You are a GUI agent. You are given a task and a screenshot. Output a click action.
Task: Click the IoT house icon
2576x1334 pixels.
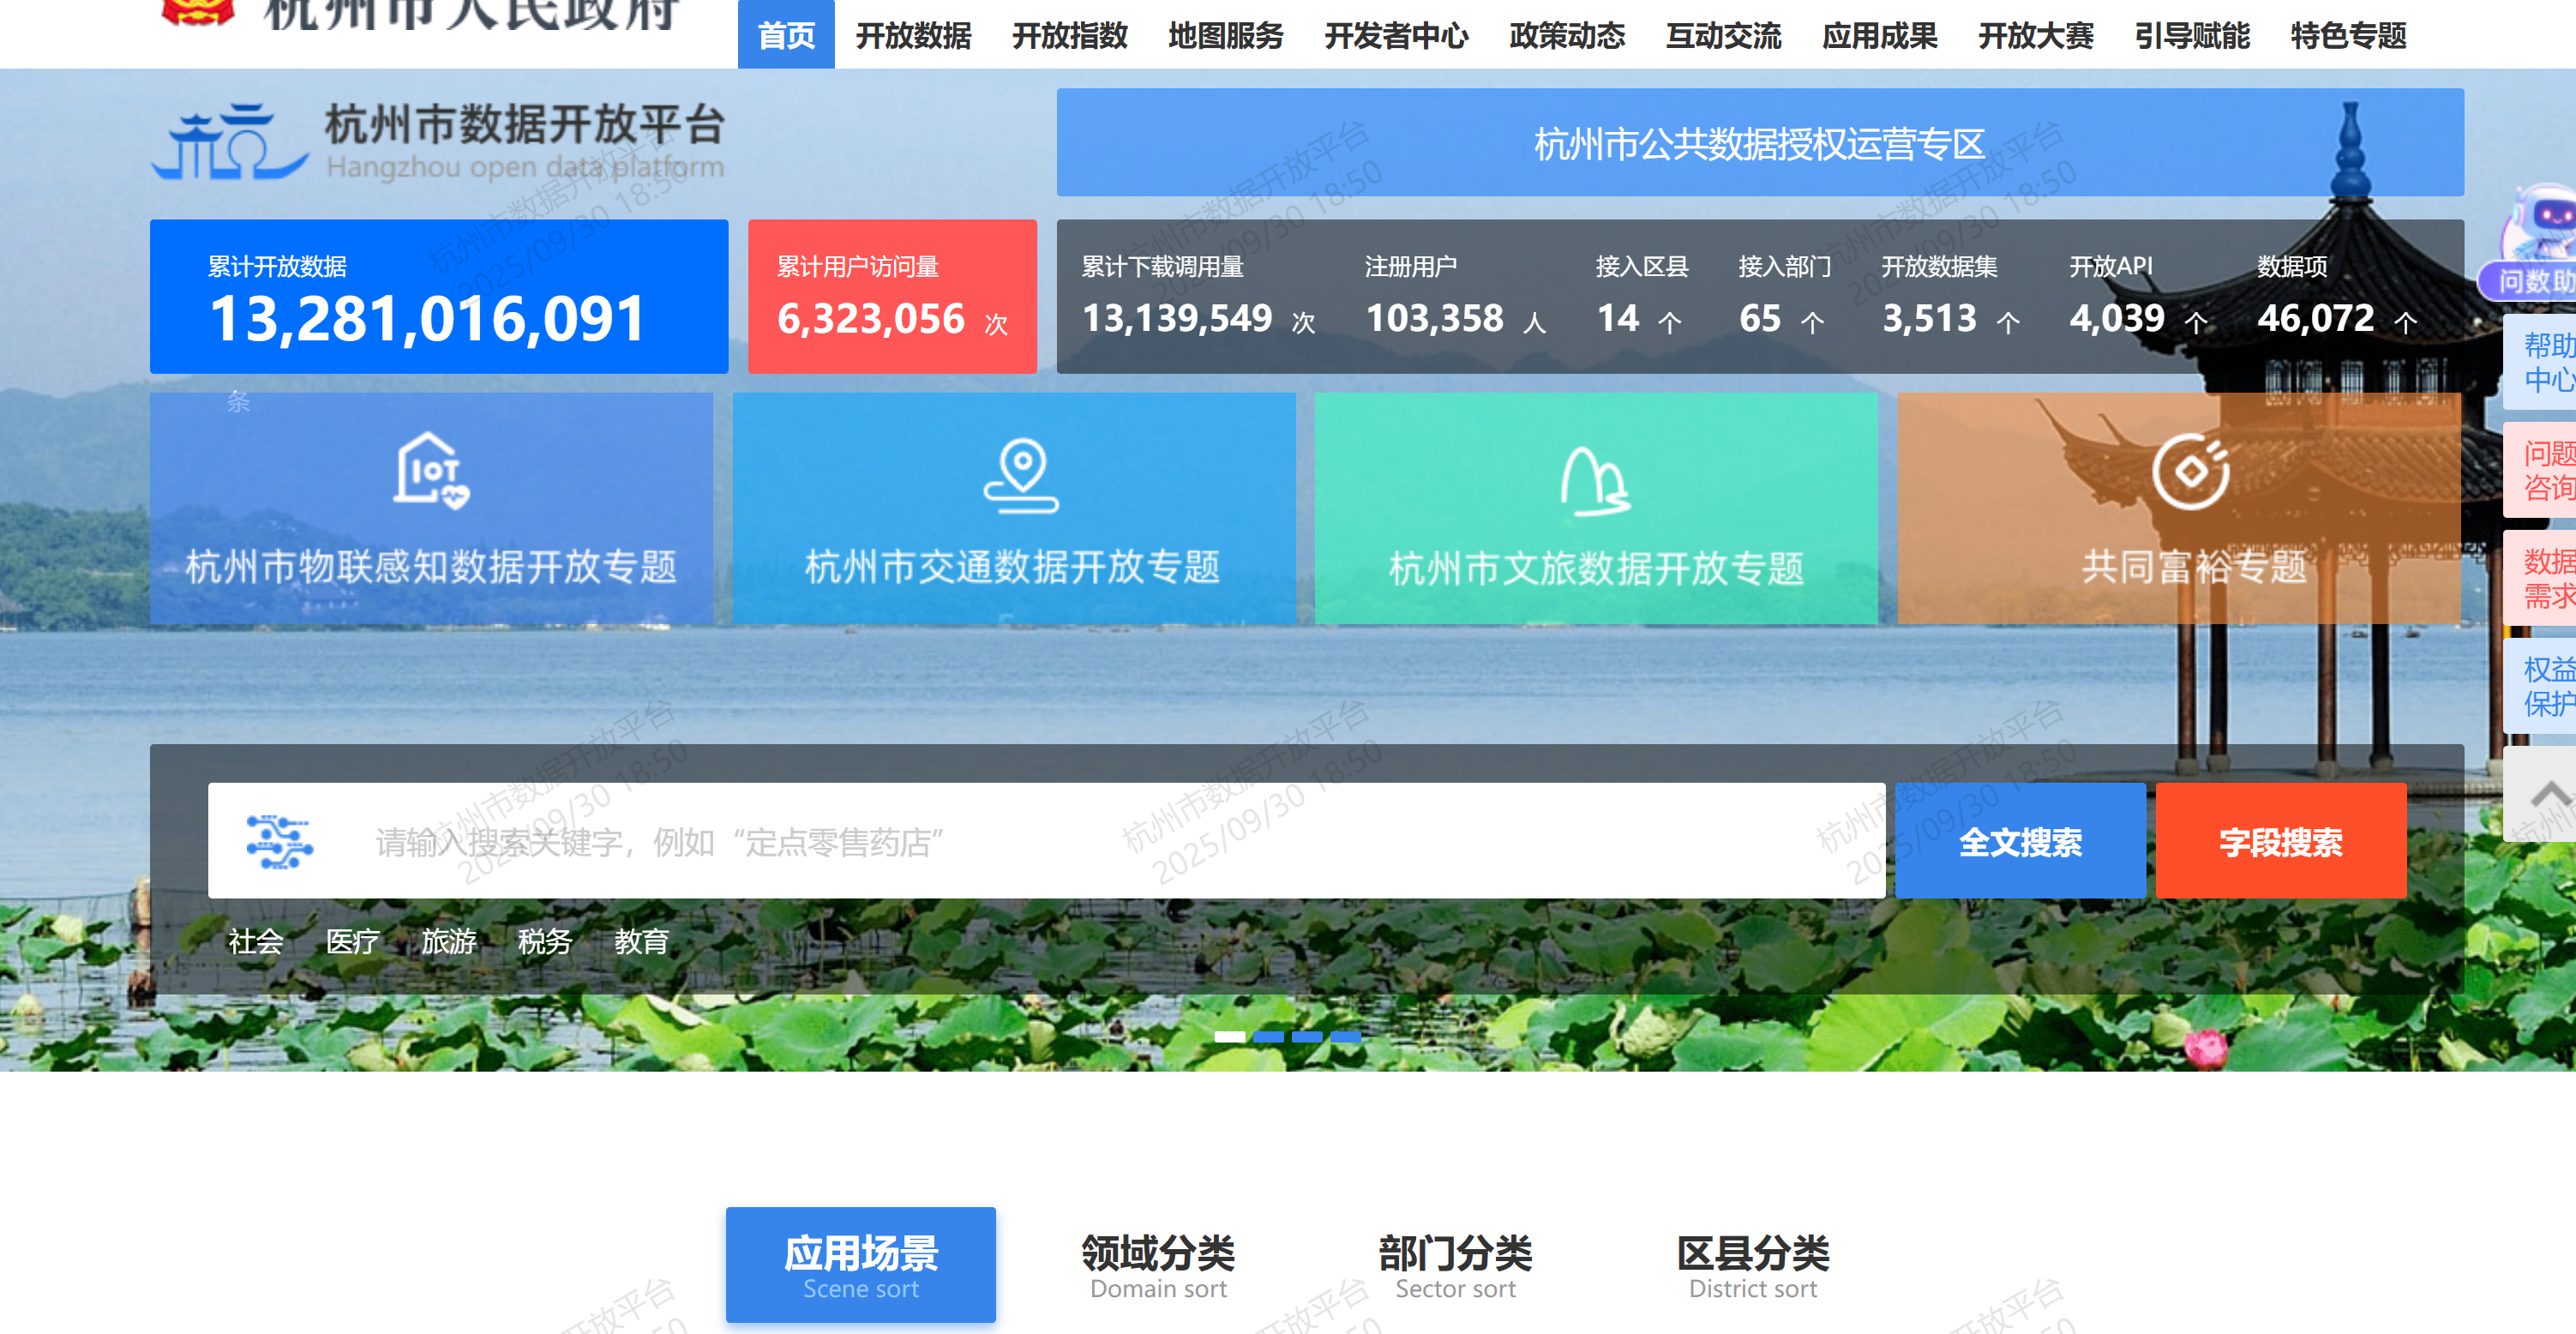[430, 470]
